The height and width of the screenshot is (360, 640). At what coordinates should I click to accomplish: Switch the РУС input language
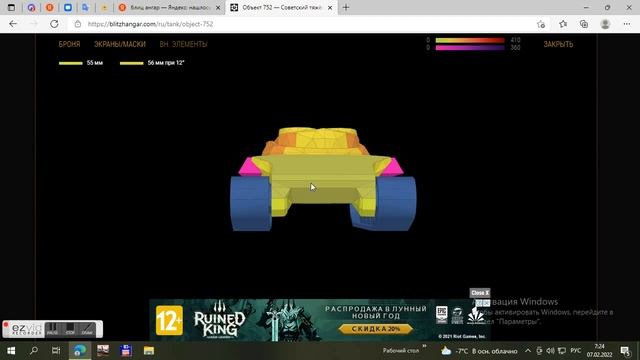point(576,351)
